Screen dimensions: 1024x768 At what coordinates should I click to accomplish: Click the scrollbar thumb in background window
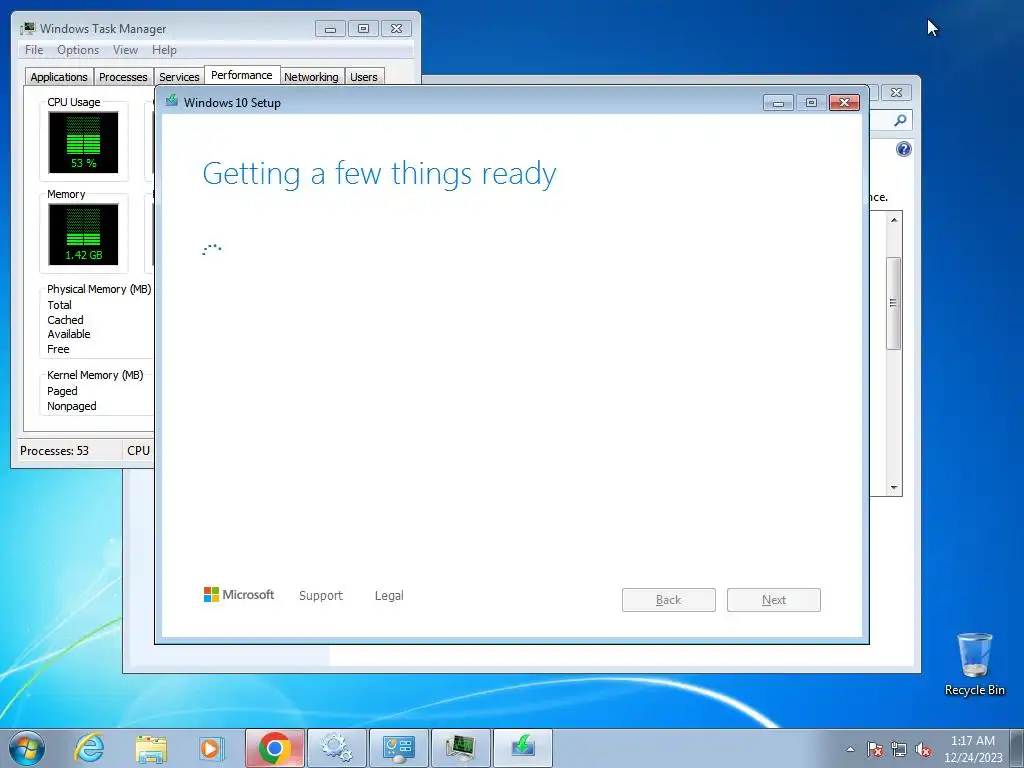tap(894, 303)
